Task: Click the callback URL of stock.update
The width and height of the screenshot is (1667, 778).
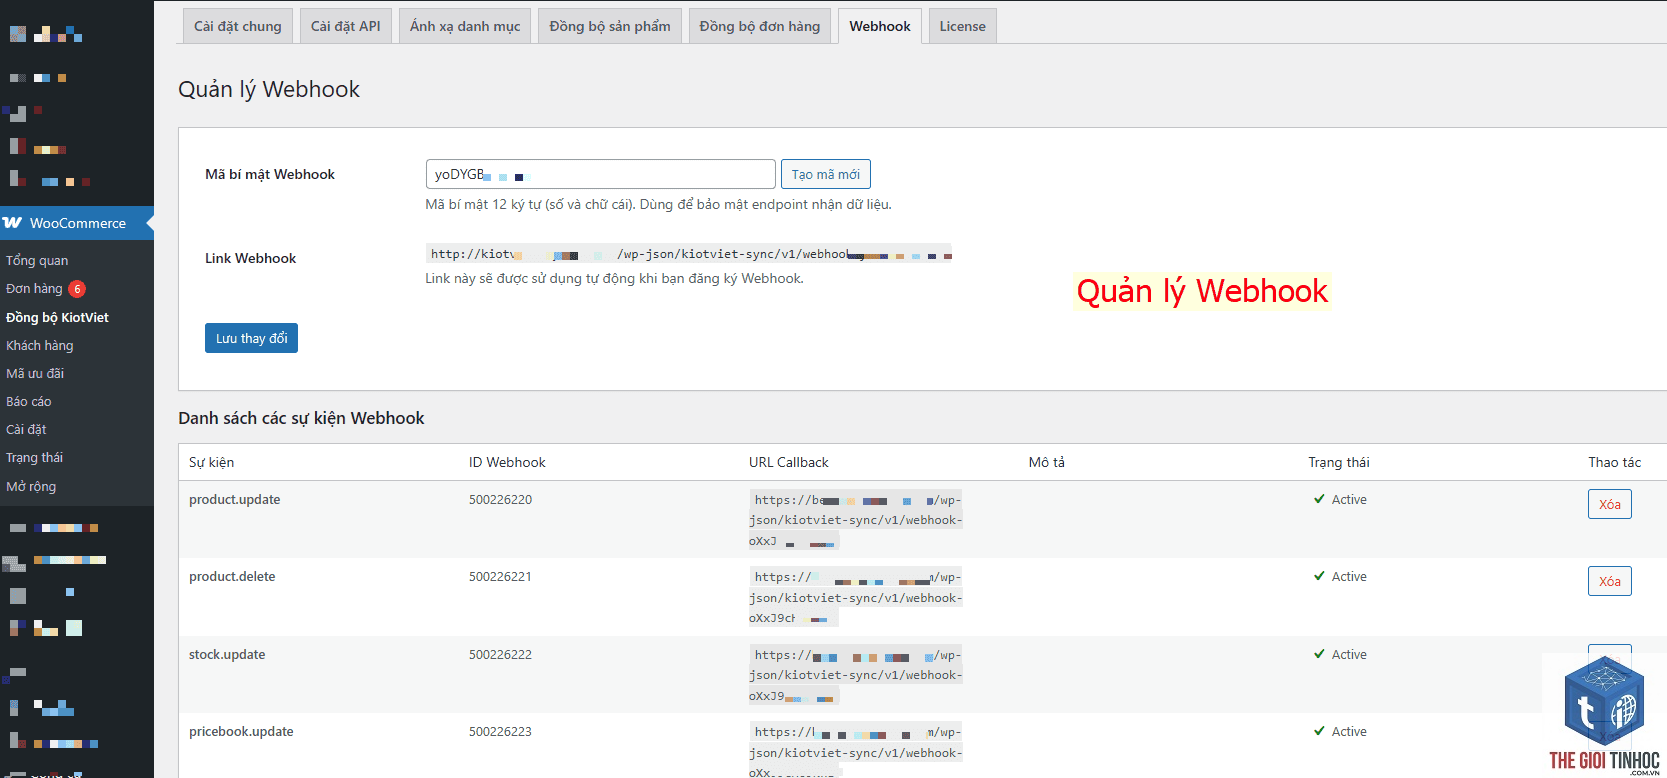Action: coord(856,675)
